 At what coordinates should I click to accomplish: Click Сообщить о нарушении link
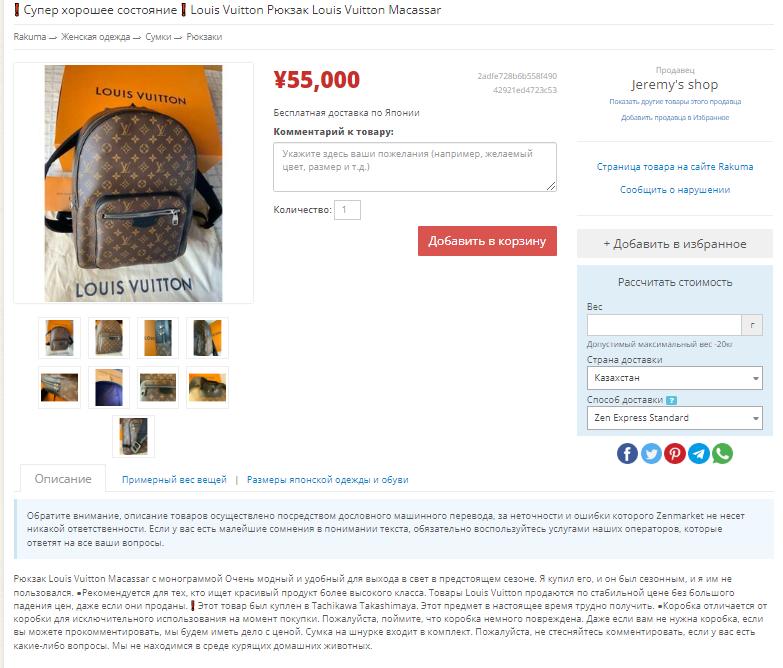coord(675,190)
